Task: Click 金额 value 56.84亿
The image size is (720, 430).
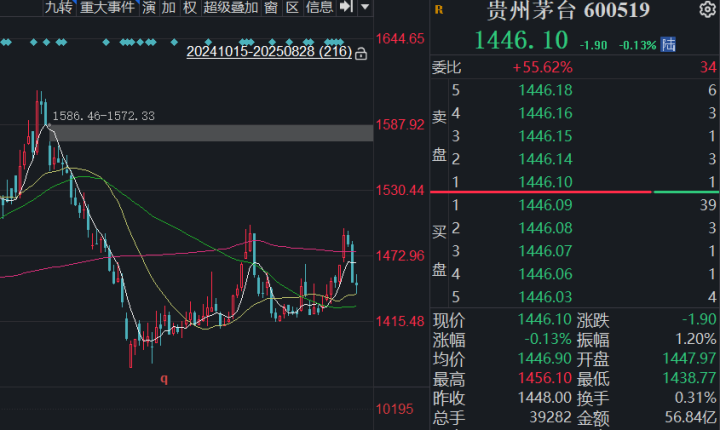Action: pos(691,417)
